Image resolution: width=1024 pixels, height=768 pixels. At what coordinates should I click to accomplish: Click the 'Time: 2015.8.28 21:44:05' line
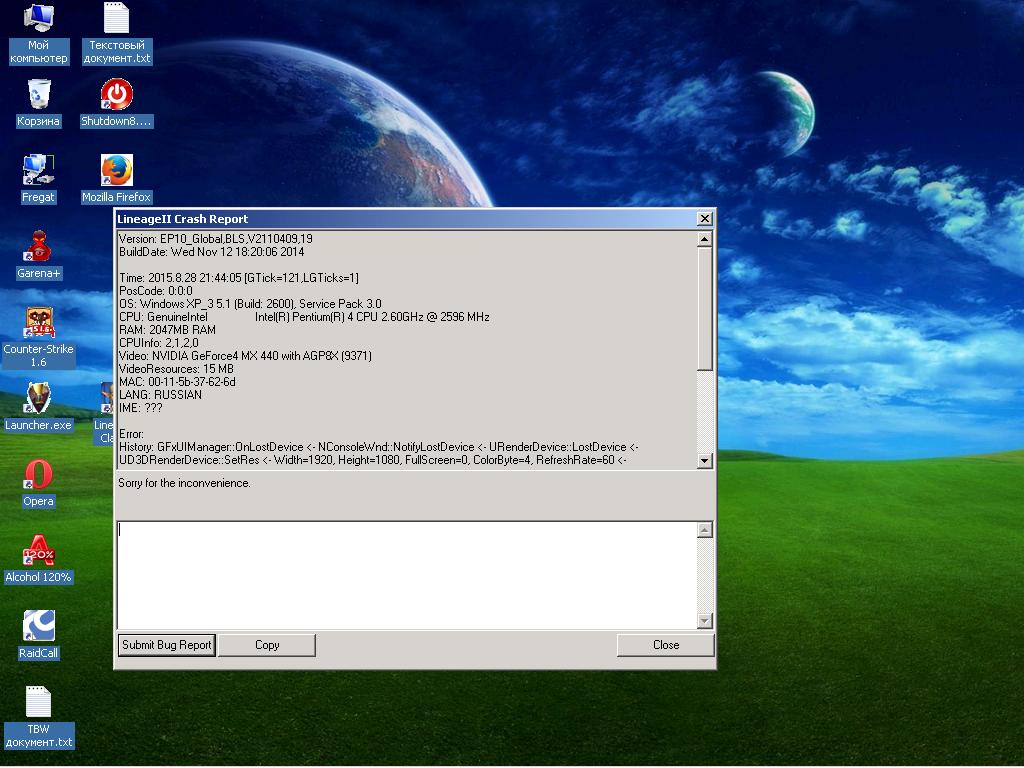pos(238,278)
